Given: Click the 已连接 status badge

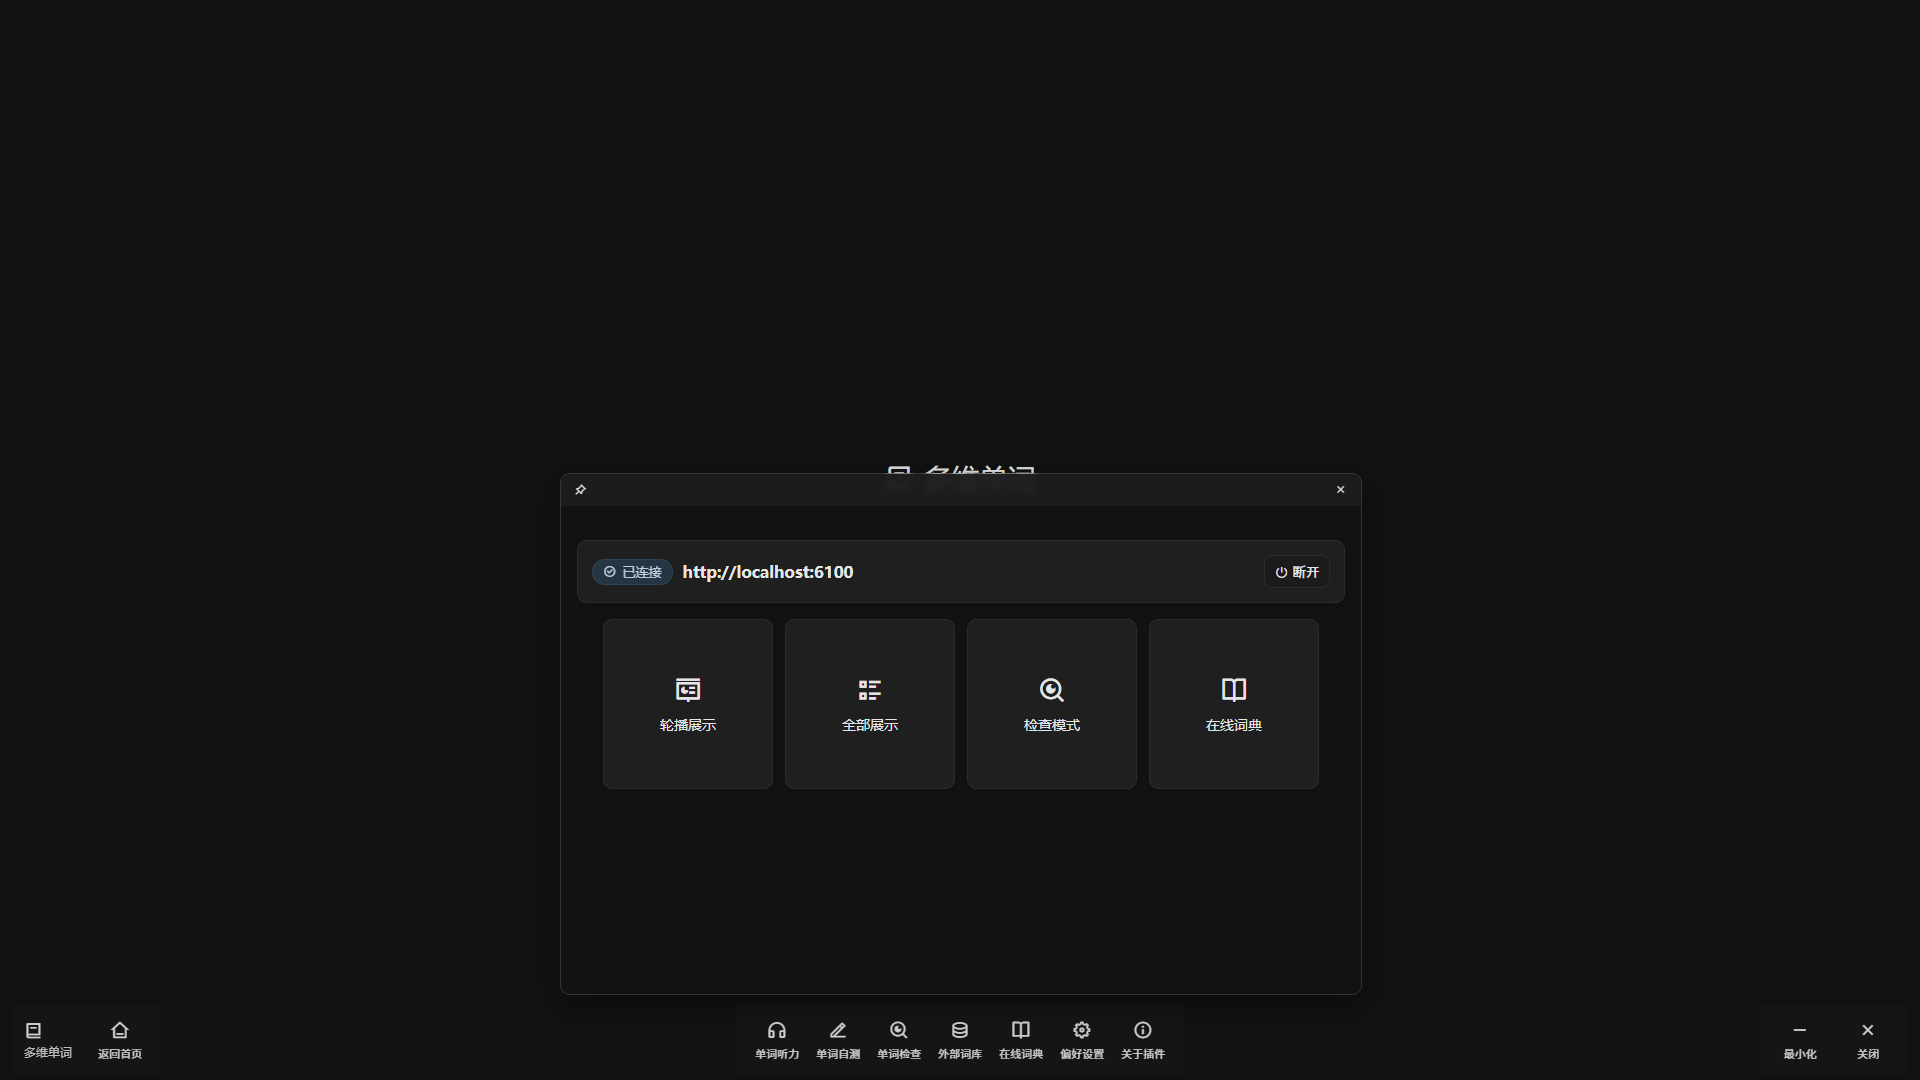Looking at the screenshot, I should [x=632, y=572].
